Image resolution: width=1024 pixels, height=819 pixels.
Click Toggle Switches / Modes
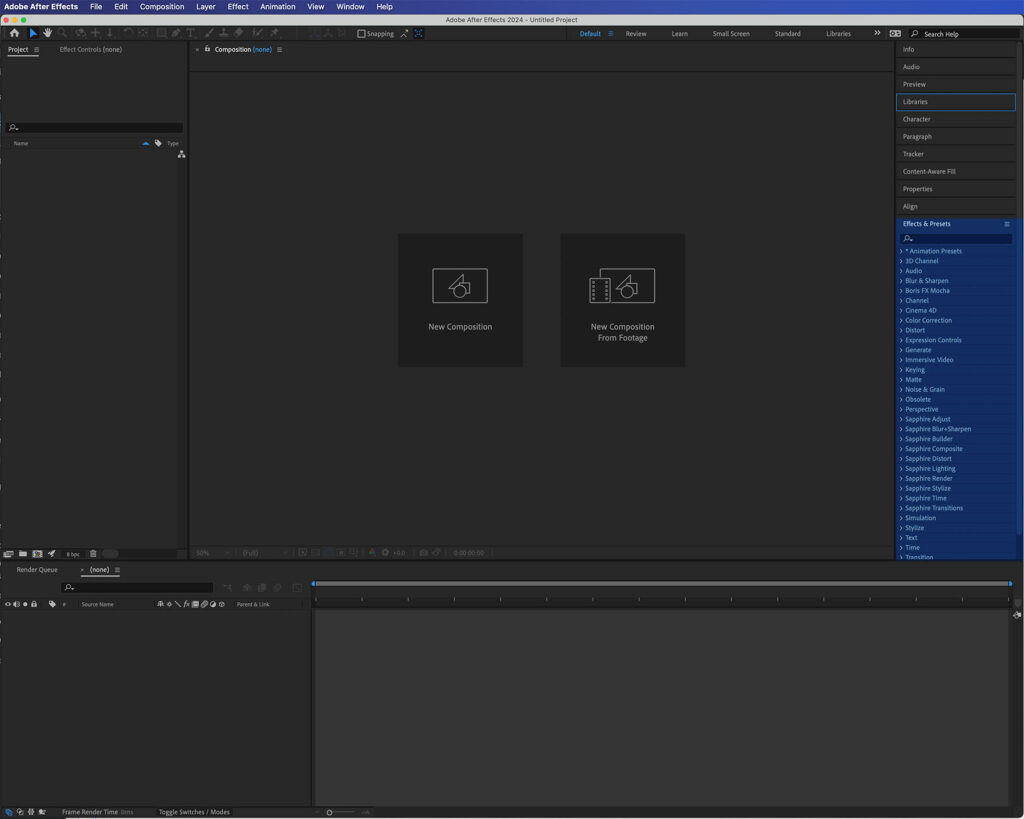click(x=194, y=812)
